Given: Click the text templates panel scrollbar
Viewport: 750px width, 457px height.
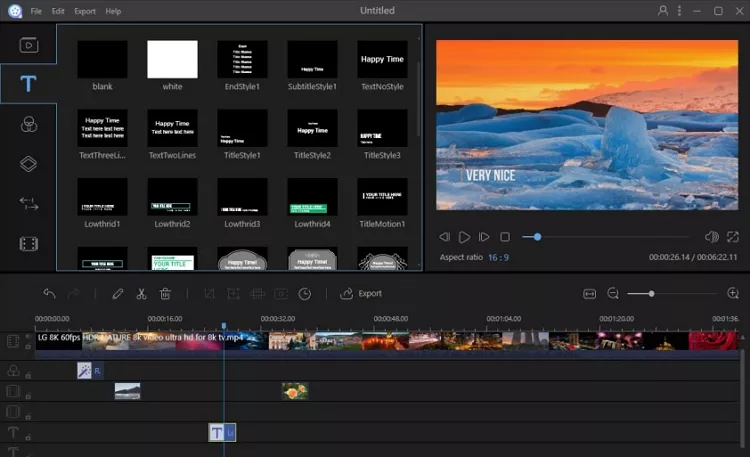Looking at the screenshot, I should pyautogui.click(x=419, y=98).
